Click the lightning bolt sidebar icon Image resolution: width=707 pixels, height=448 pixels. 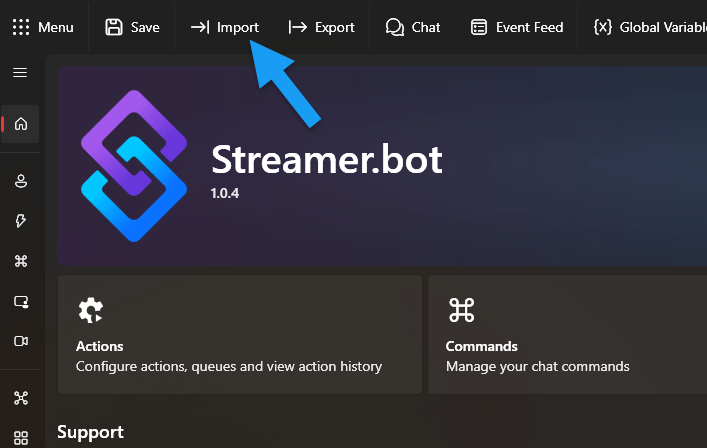tap(21, 221)
